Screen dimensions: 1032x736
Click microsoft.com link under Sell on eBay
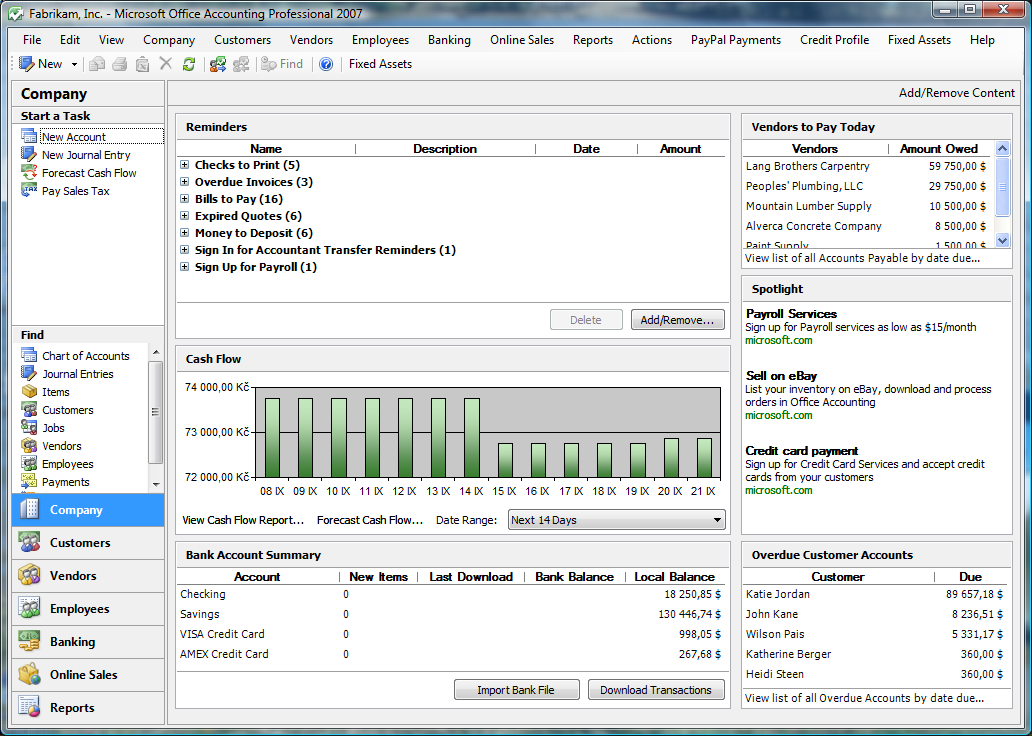(x=779, y=415)
